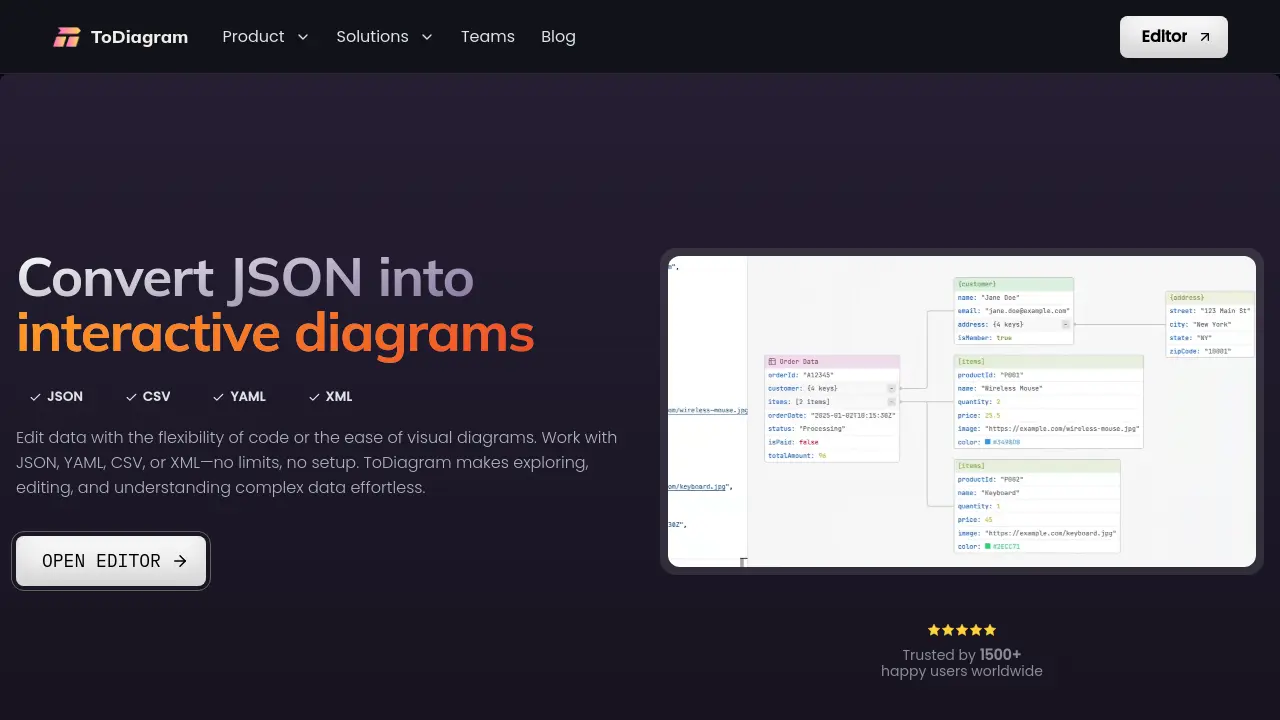The image size is (1280, 720).
Task: Open the Product dropdown menu
Action: (265, 36)
